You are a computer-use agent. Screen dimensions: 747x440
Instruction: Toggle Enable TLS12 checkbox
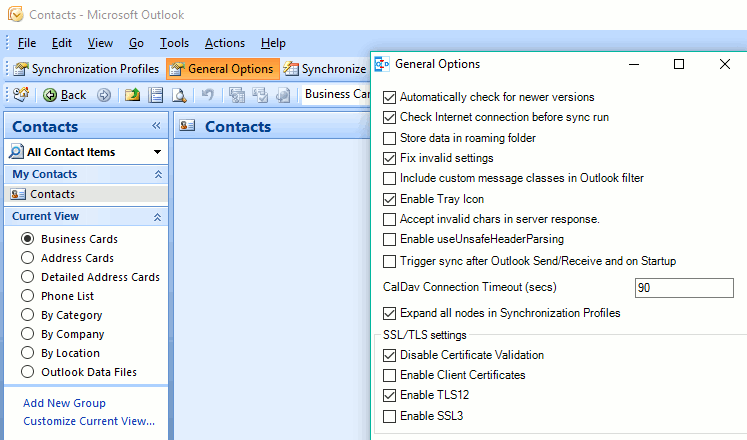389,395
